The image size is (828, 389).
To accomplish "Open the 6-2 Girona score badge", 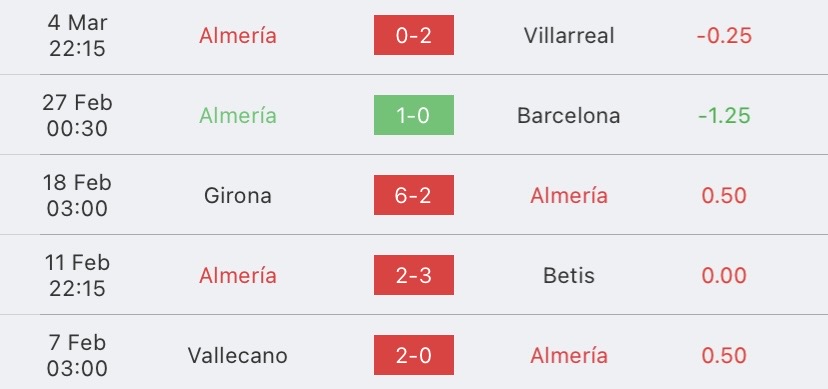I will coord(413,195).
